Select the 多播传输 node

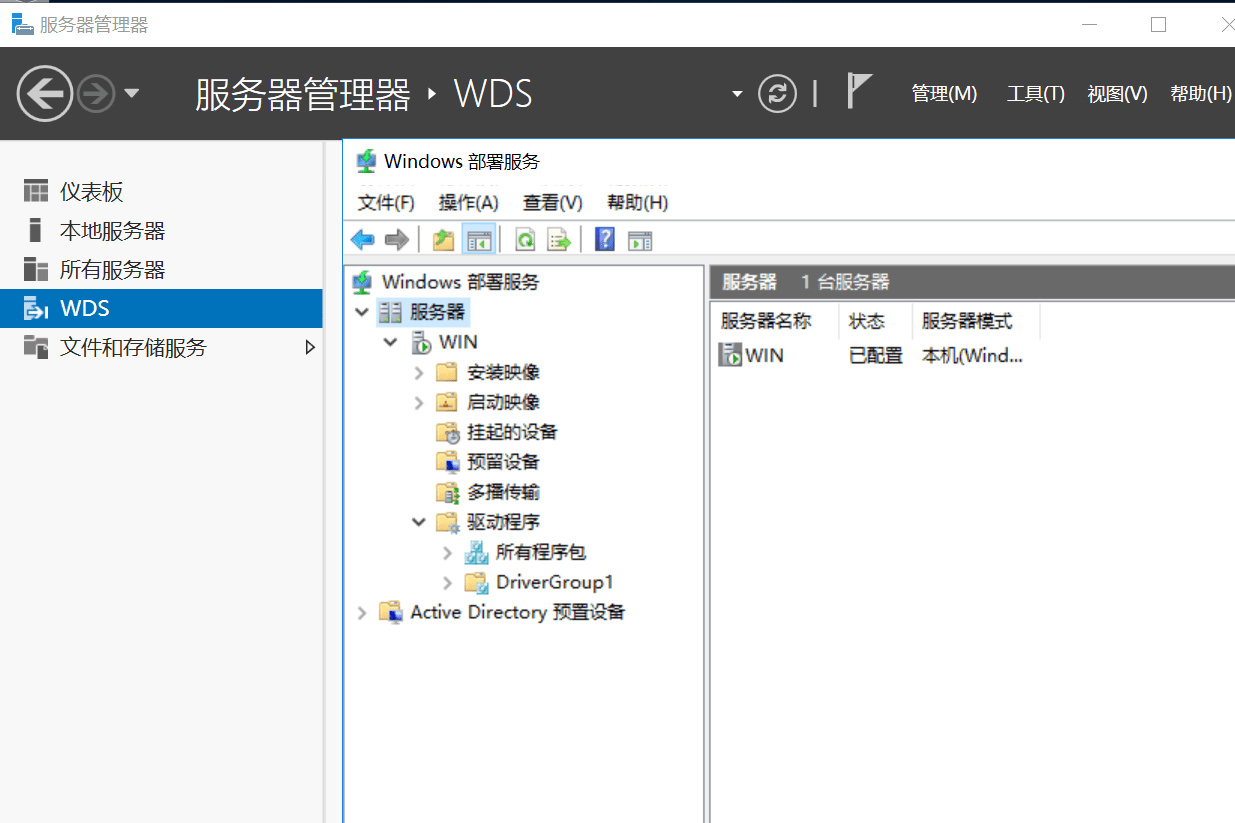point(506,491)
